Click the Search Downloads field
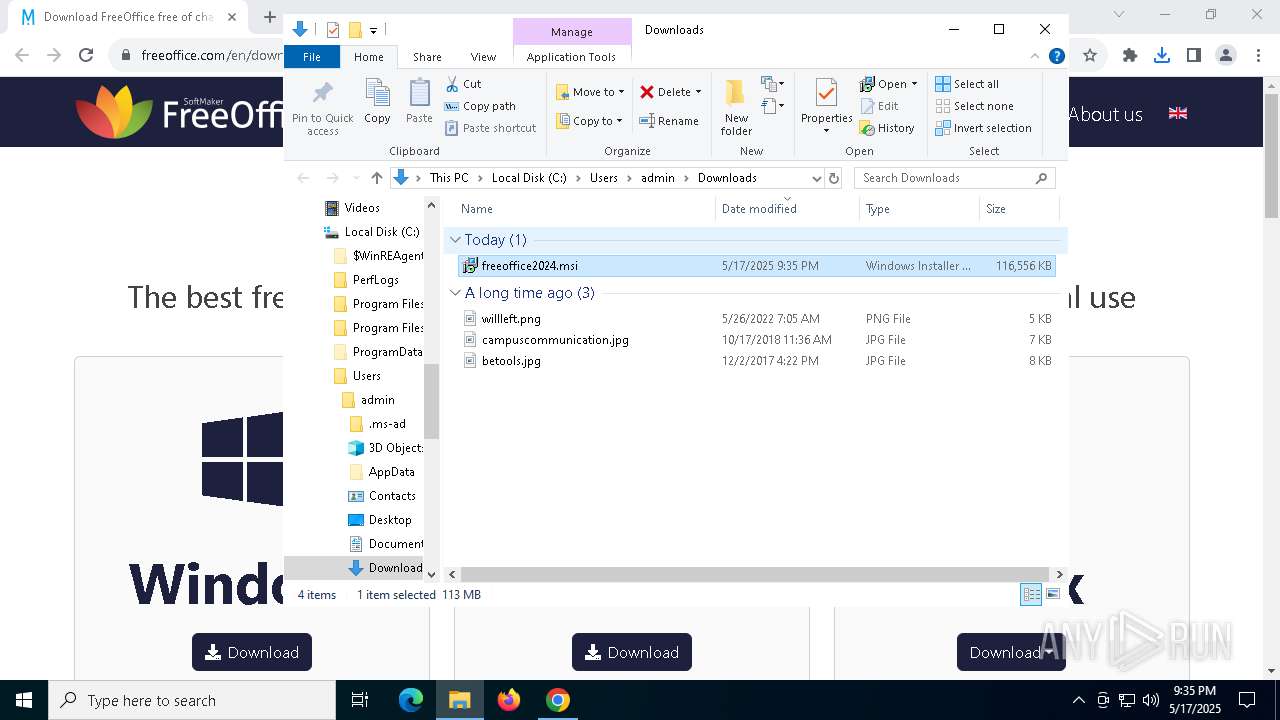 click(954, 178)
